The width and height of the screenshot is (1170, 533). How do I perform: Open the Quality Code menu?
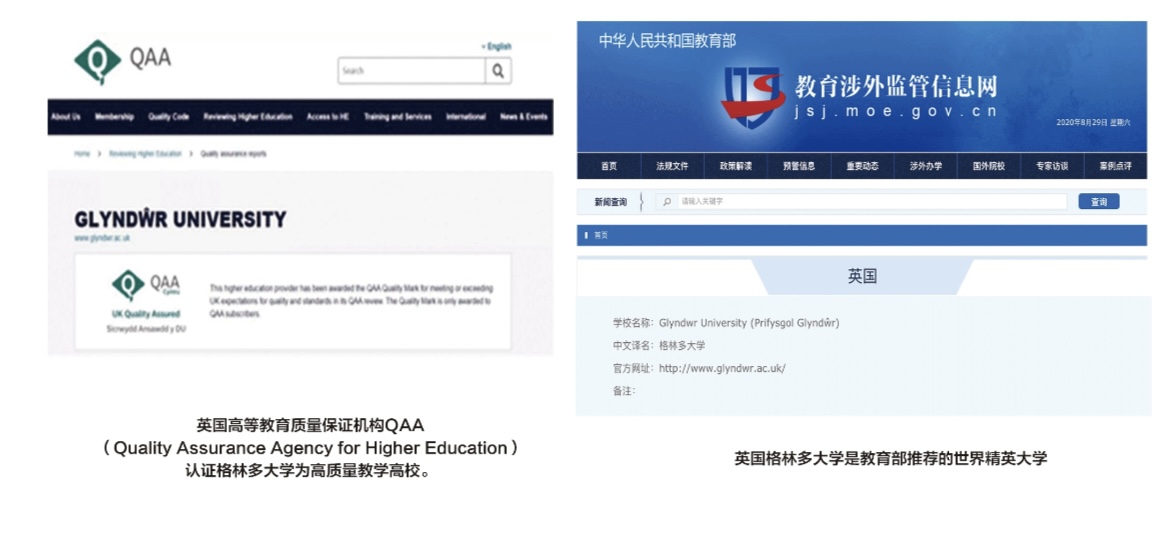click(x=169, y=116)
